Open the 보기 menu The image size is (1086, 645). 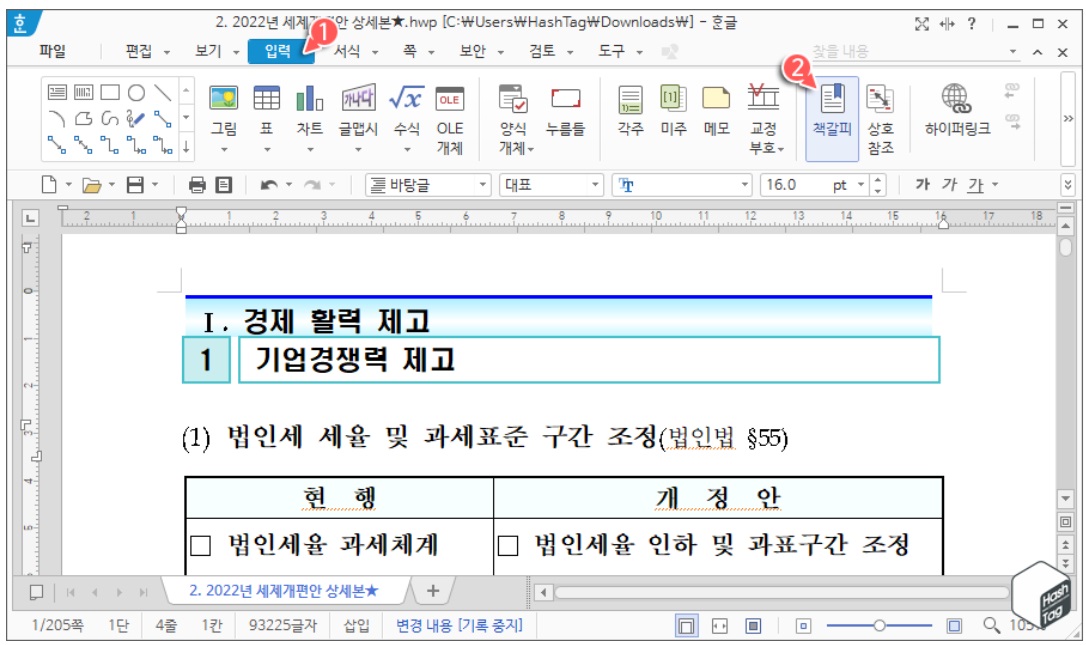208,51
